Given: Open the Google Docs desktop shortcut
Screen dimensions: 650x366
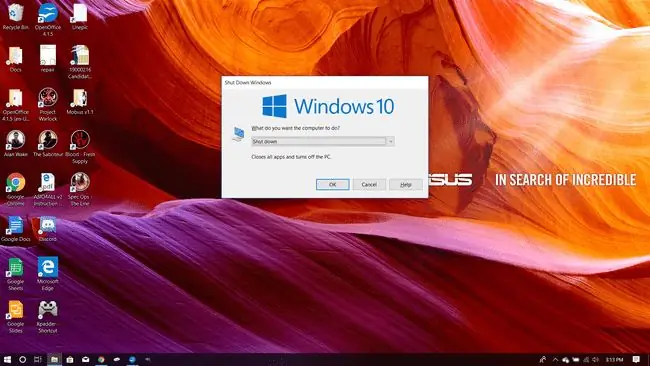Looking at the screenshot, I should 15,229.
